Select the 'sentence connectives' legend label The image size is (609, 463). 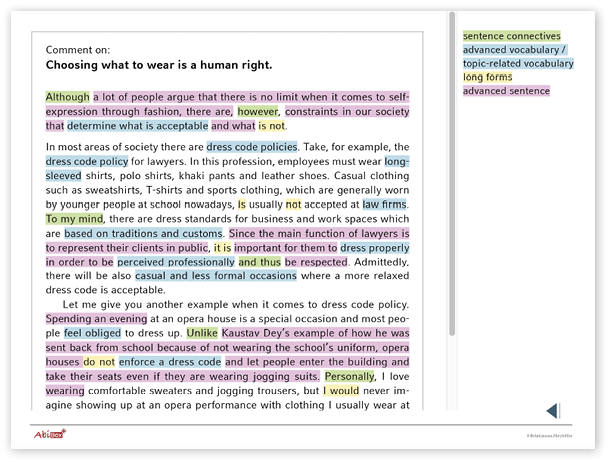[x=511, y=36]
